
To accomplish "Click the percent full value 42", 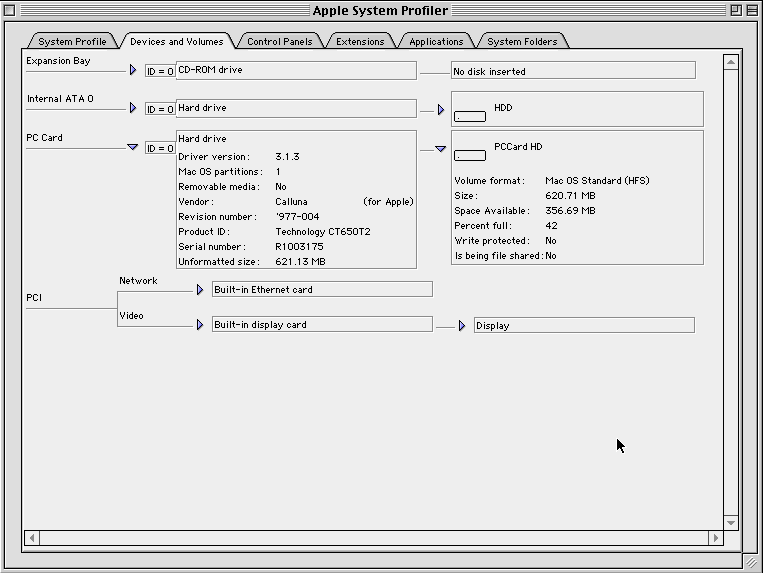I will tap(551, 226).
